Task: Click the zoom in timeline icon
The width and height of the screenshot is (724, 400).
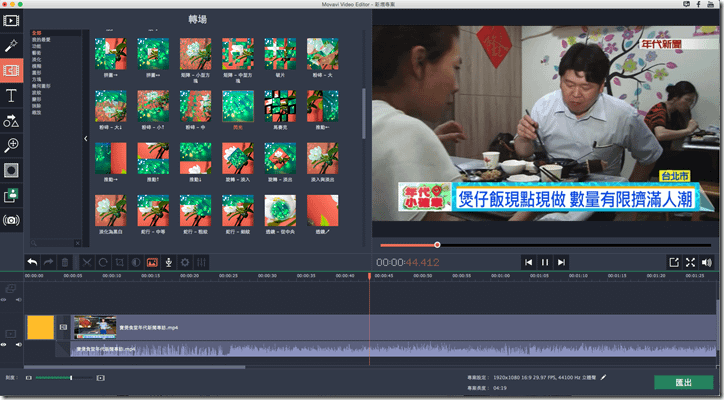Action: (x=100, y=378)
